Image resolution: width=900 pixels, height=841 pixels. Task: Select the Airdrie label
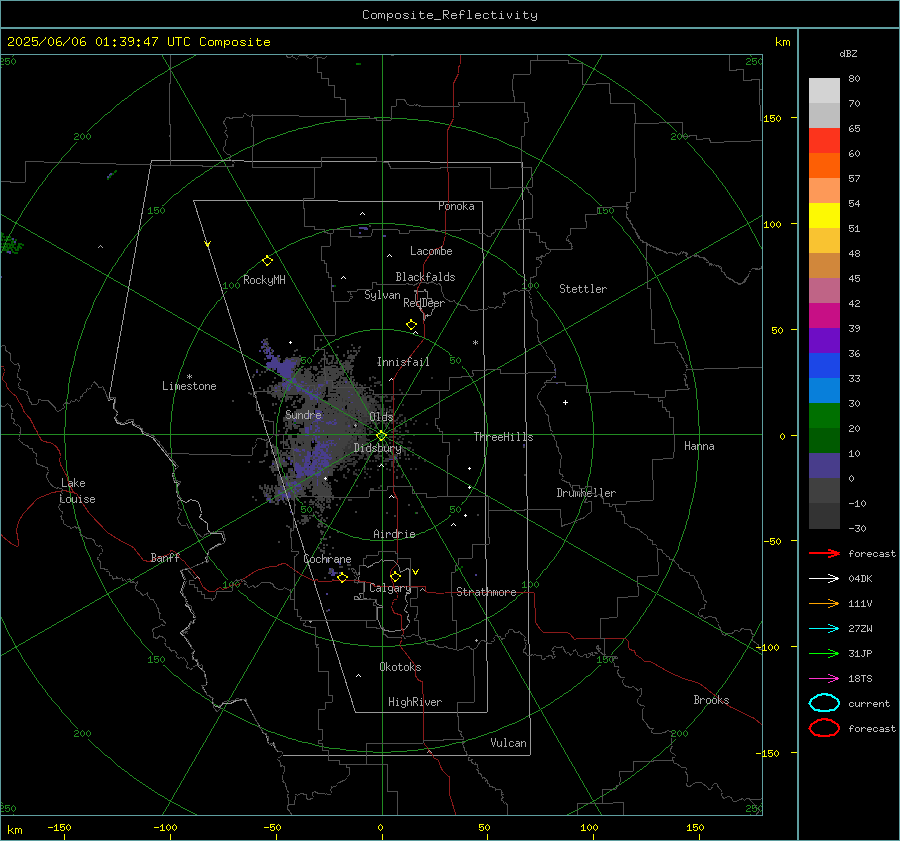coord(394,534)
